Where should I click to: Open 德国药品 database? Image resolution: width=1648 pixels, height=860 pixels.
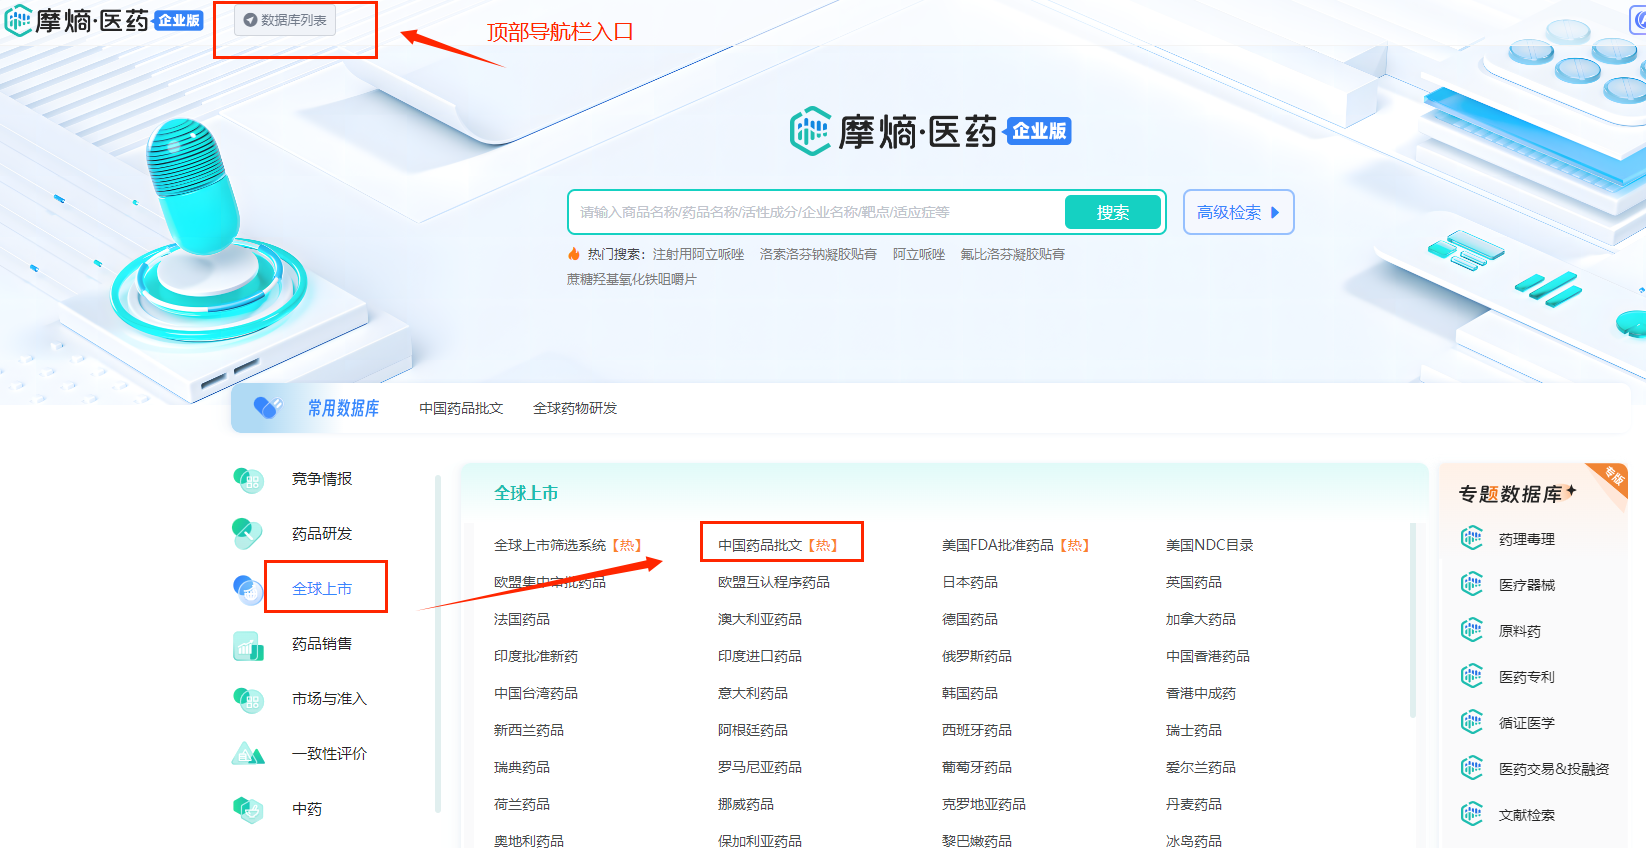(970, 619)
